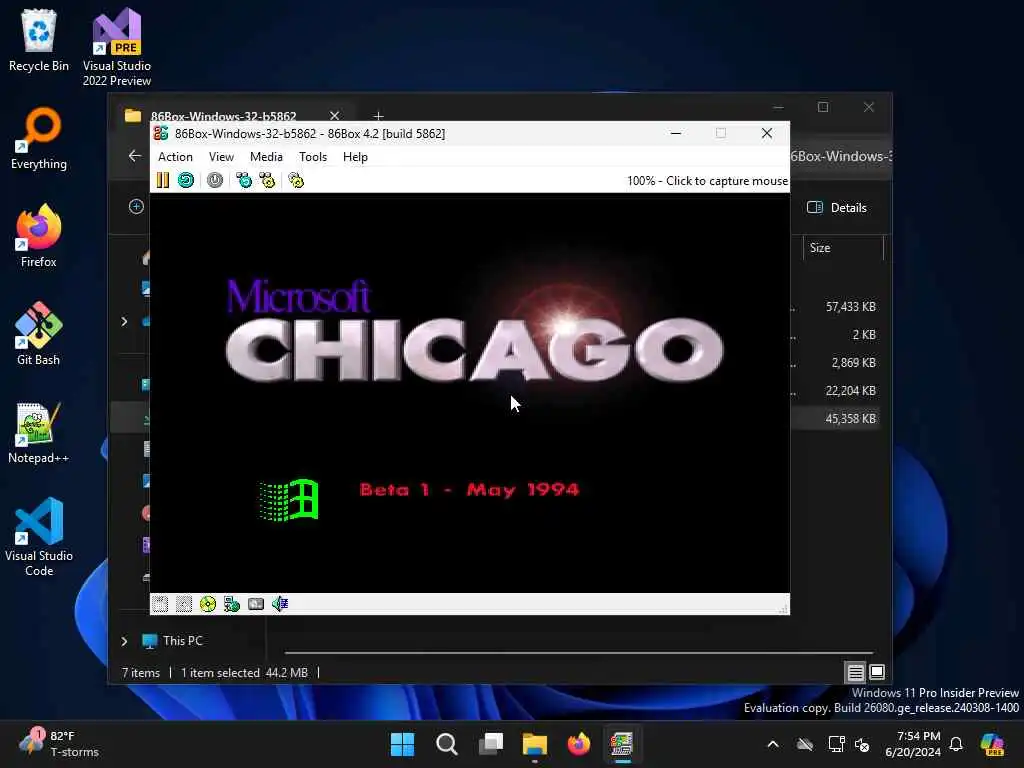Show hidden system tray icons
The image size is (1024, 768).
coord(773,744)
